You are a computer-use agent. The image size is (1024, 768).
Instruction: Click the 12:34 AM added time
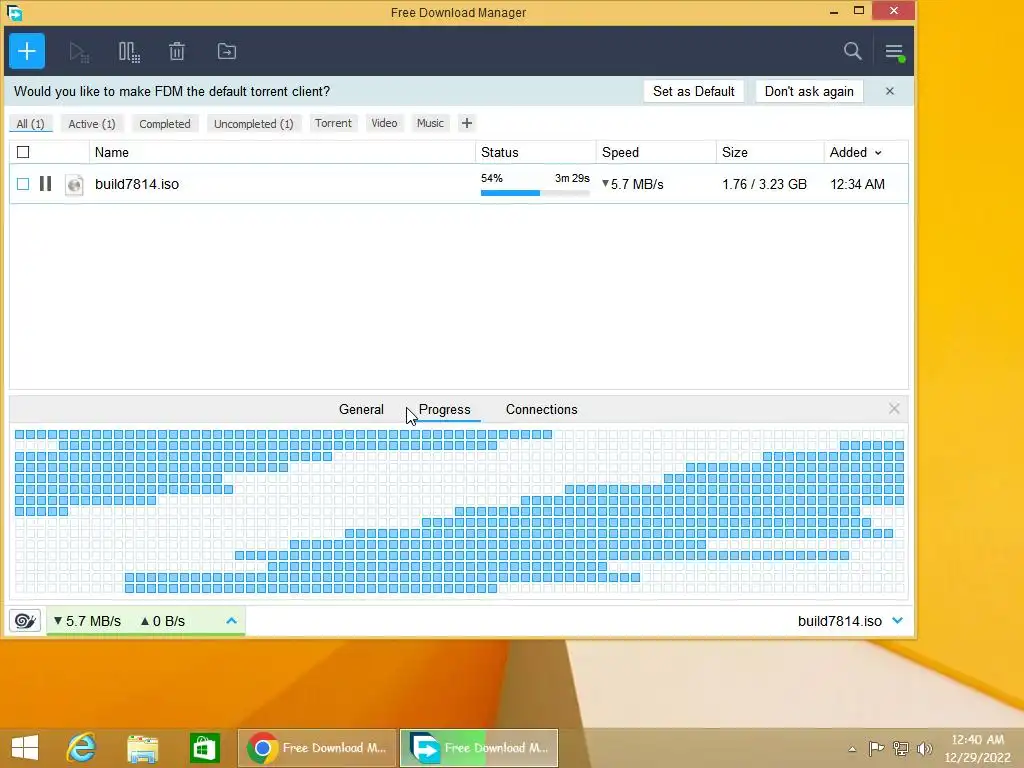(x=857, y=184)
